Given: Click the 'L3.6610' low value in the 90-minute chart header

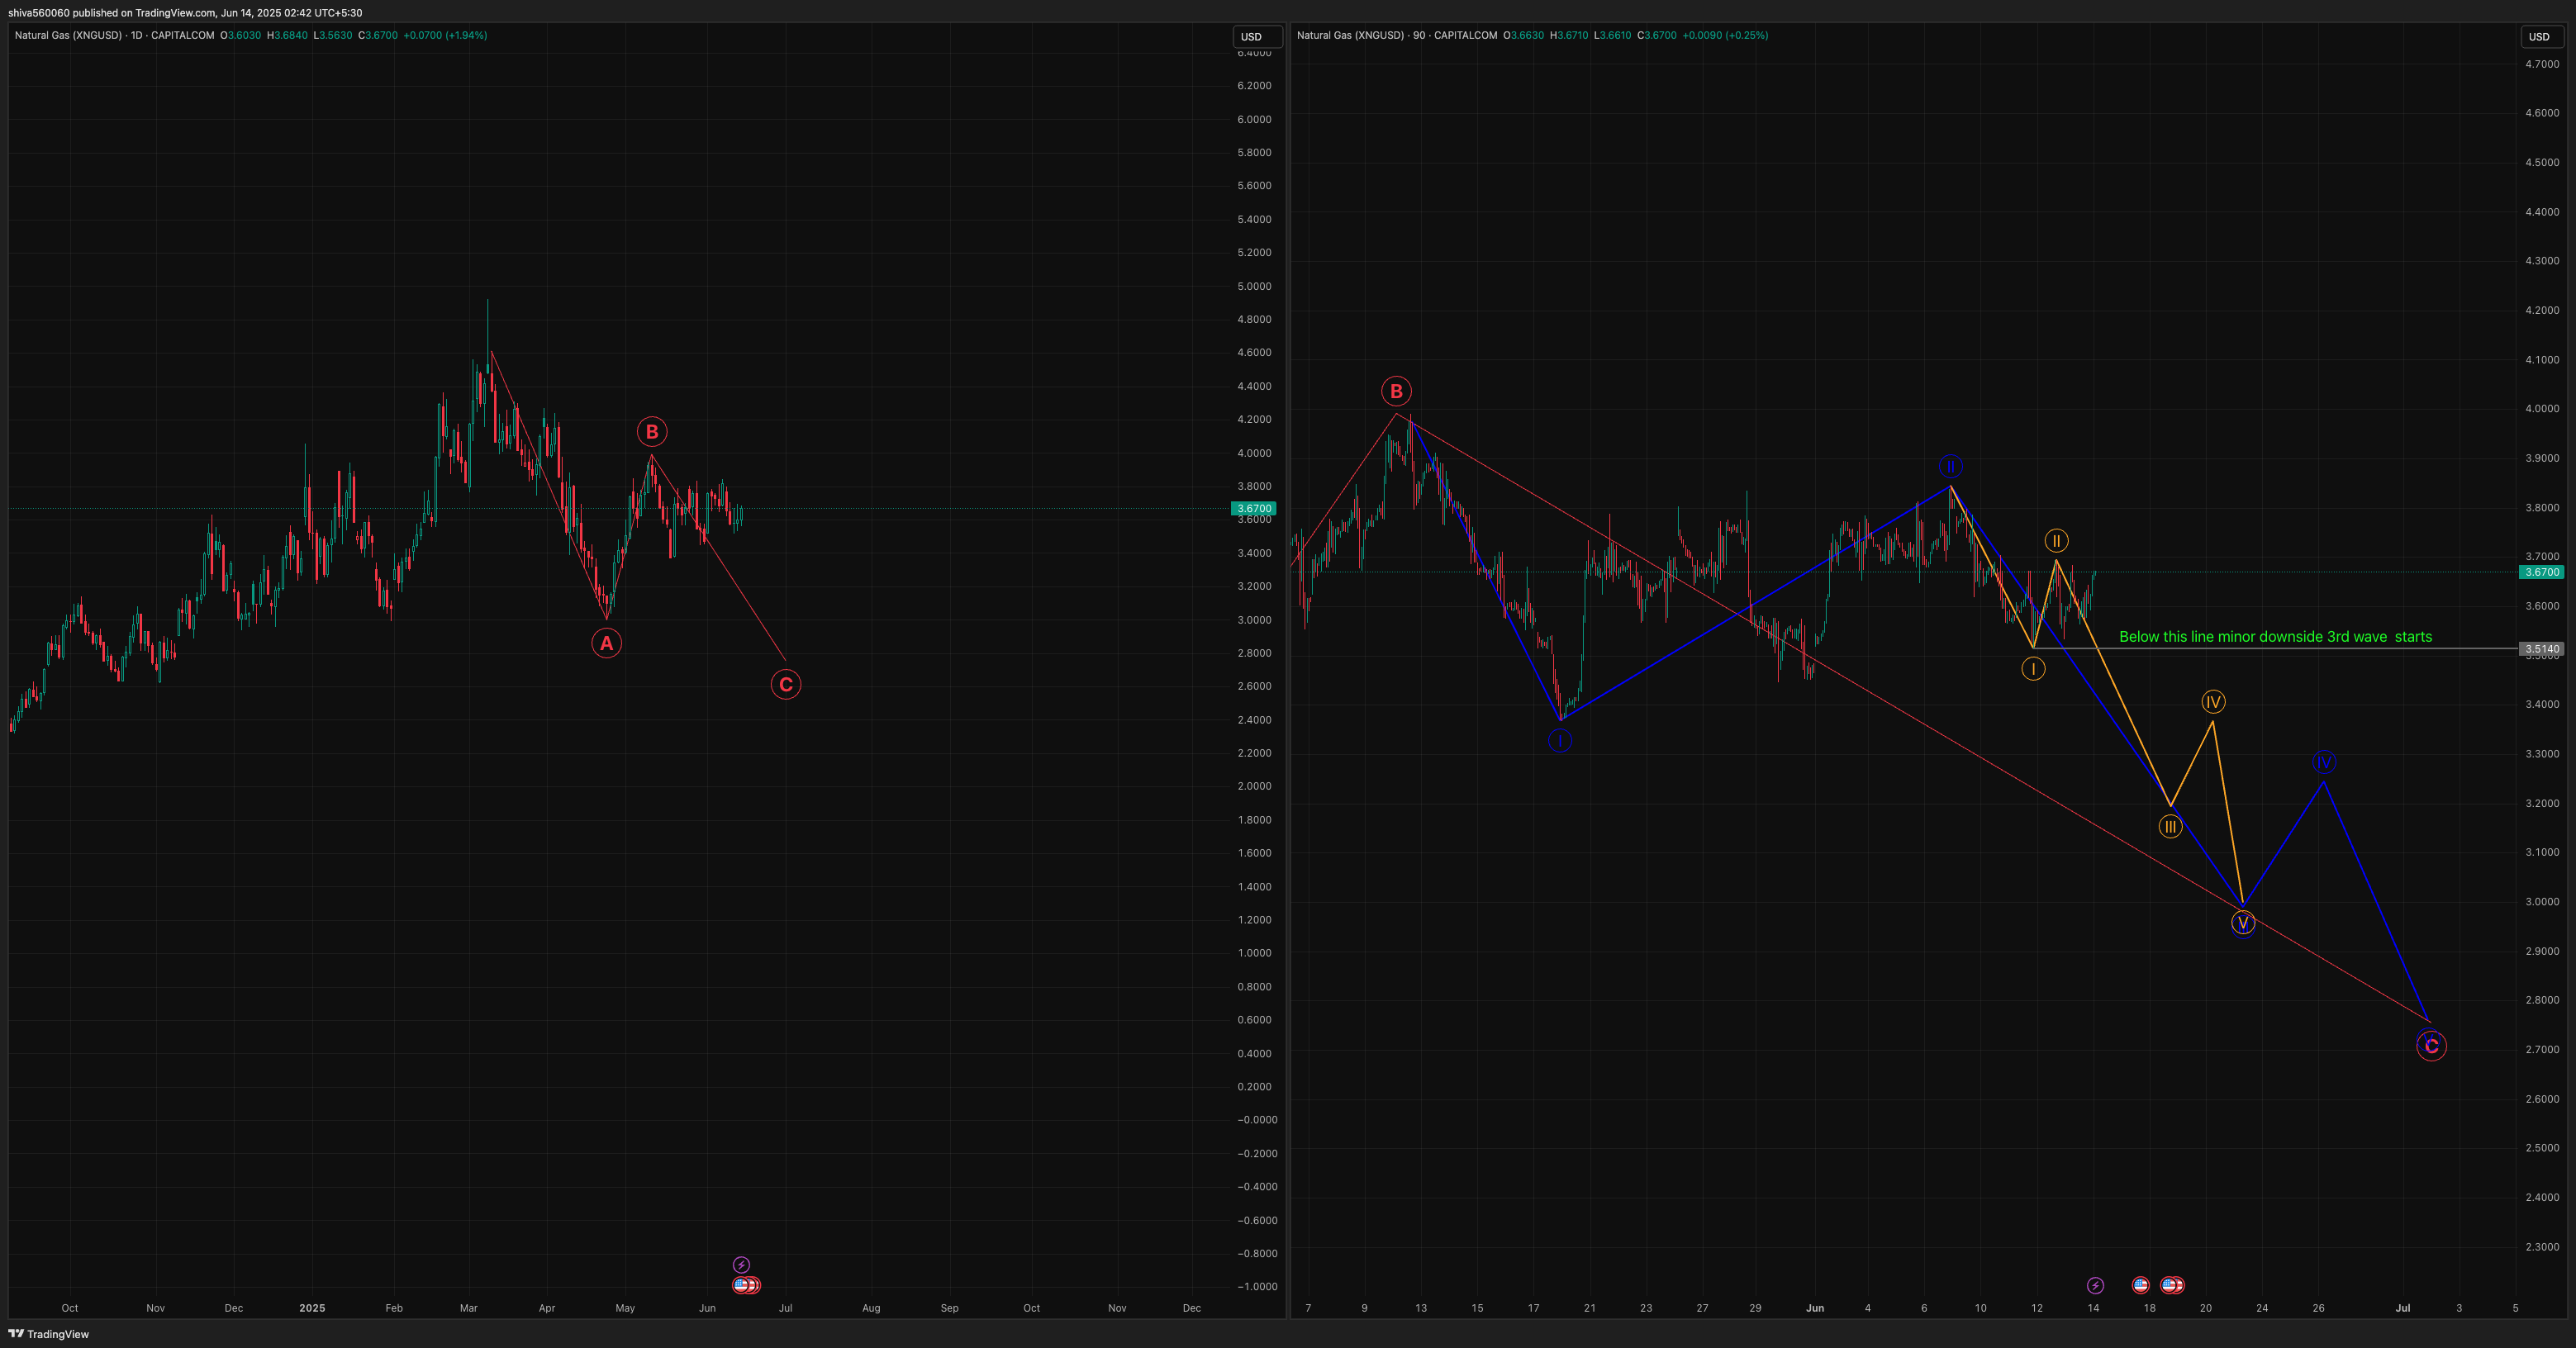Looking at the screenshot, I should (x=1613, y=35).
